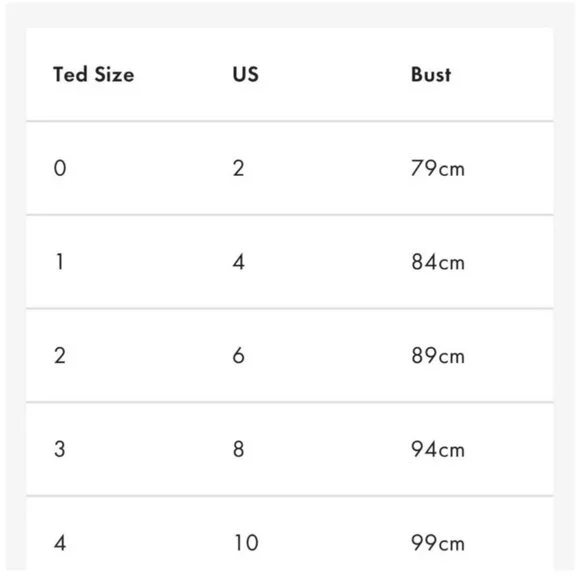Select Ted Size 0 cell

60,168
